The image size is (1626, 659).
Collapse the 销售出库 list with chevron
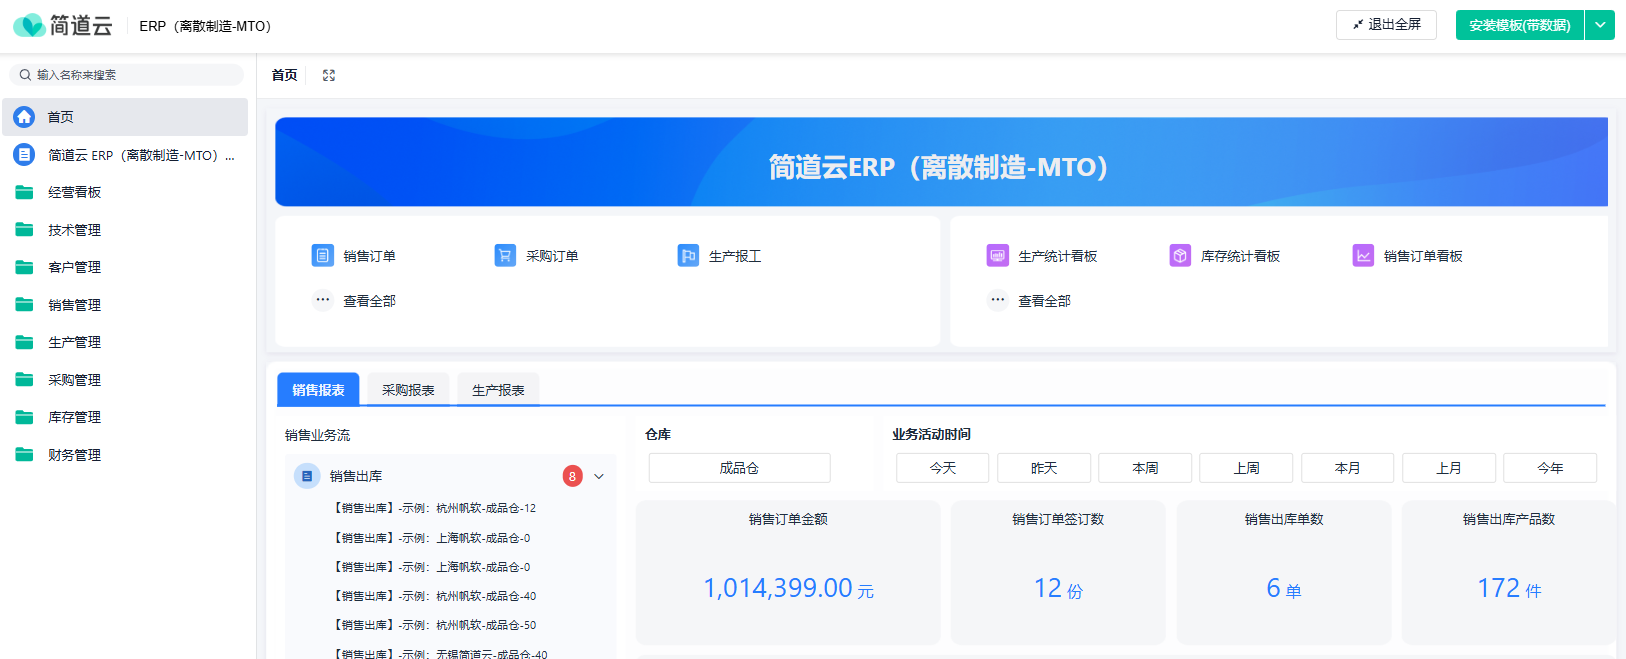(599, 476)
